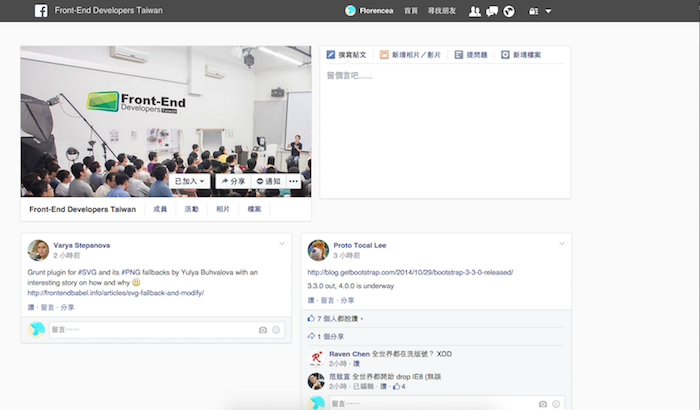Open 已加入 joined dropdown button

click(x=190, y=181)
